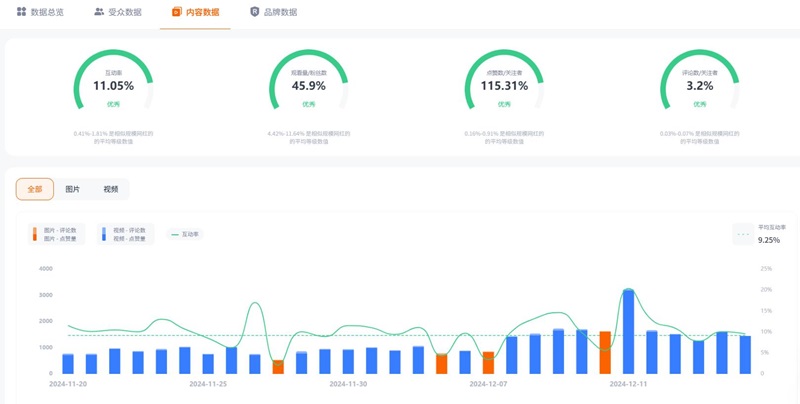Image resolution: width=800 pixels, height=404 pixels.
Task: Click the blue 视频 legend icon
Action: coord(104,234)
